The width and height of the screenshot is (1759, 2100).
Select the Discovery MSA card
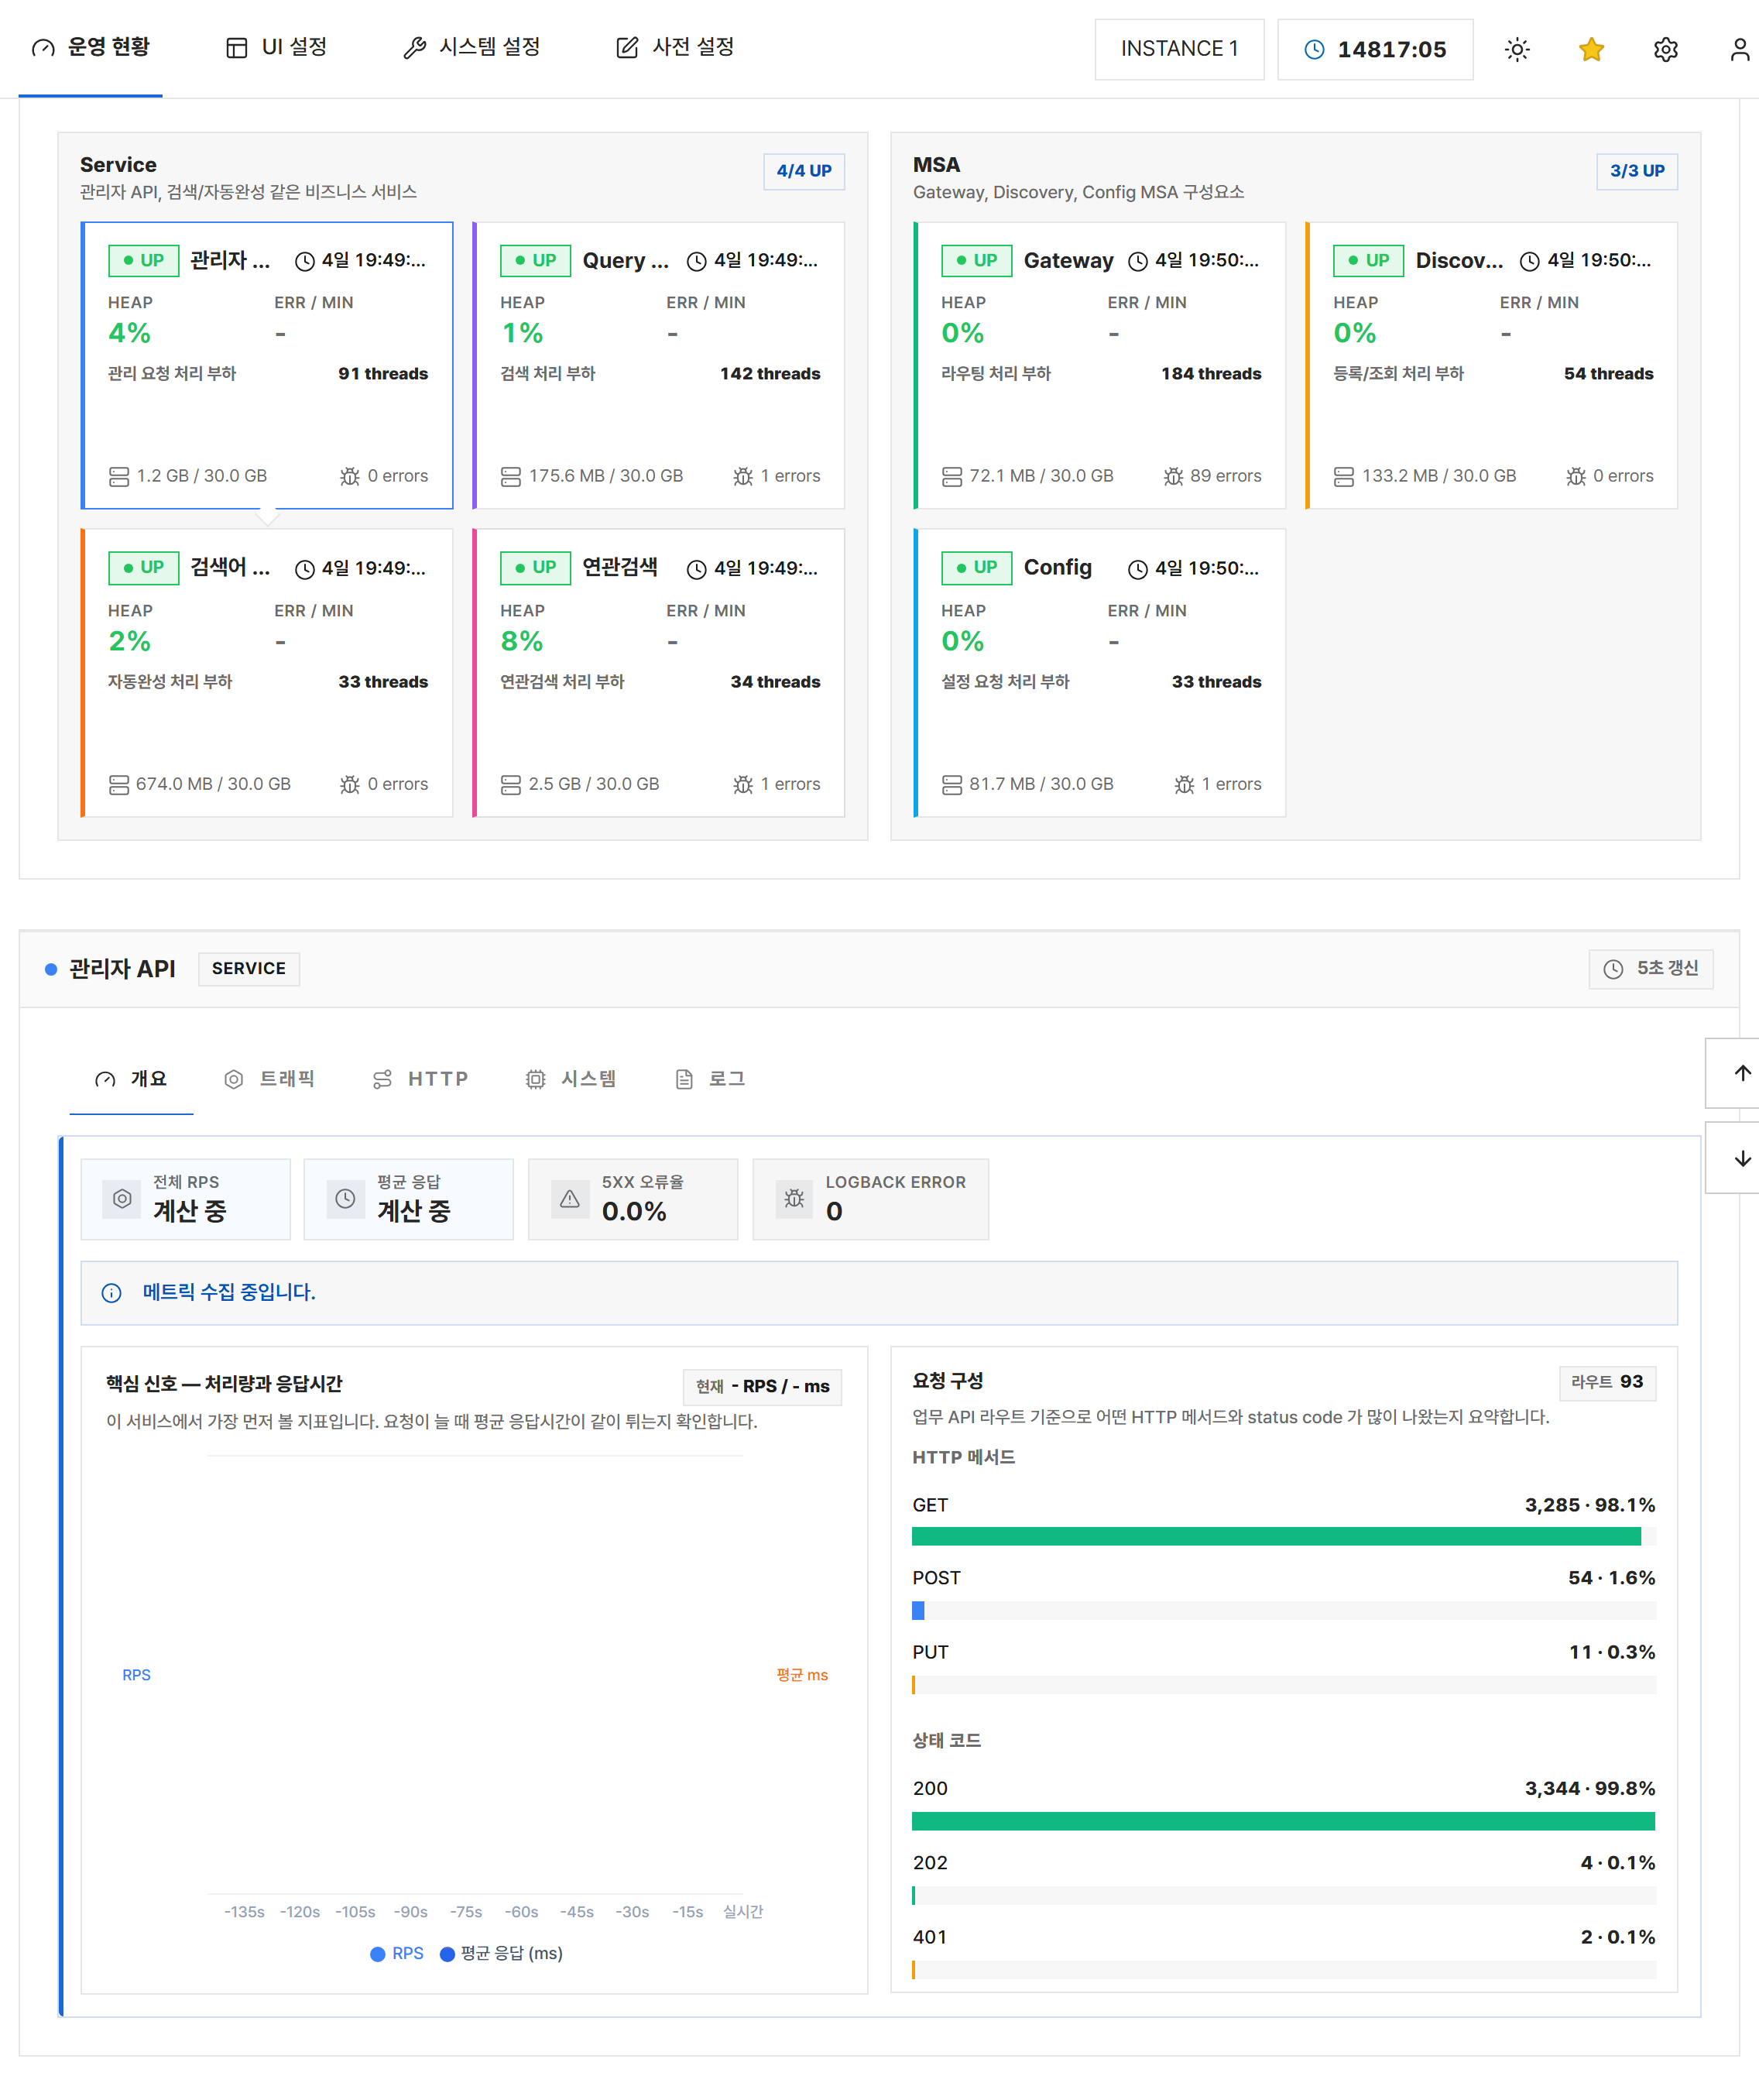1492,365
